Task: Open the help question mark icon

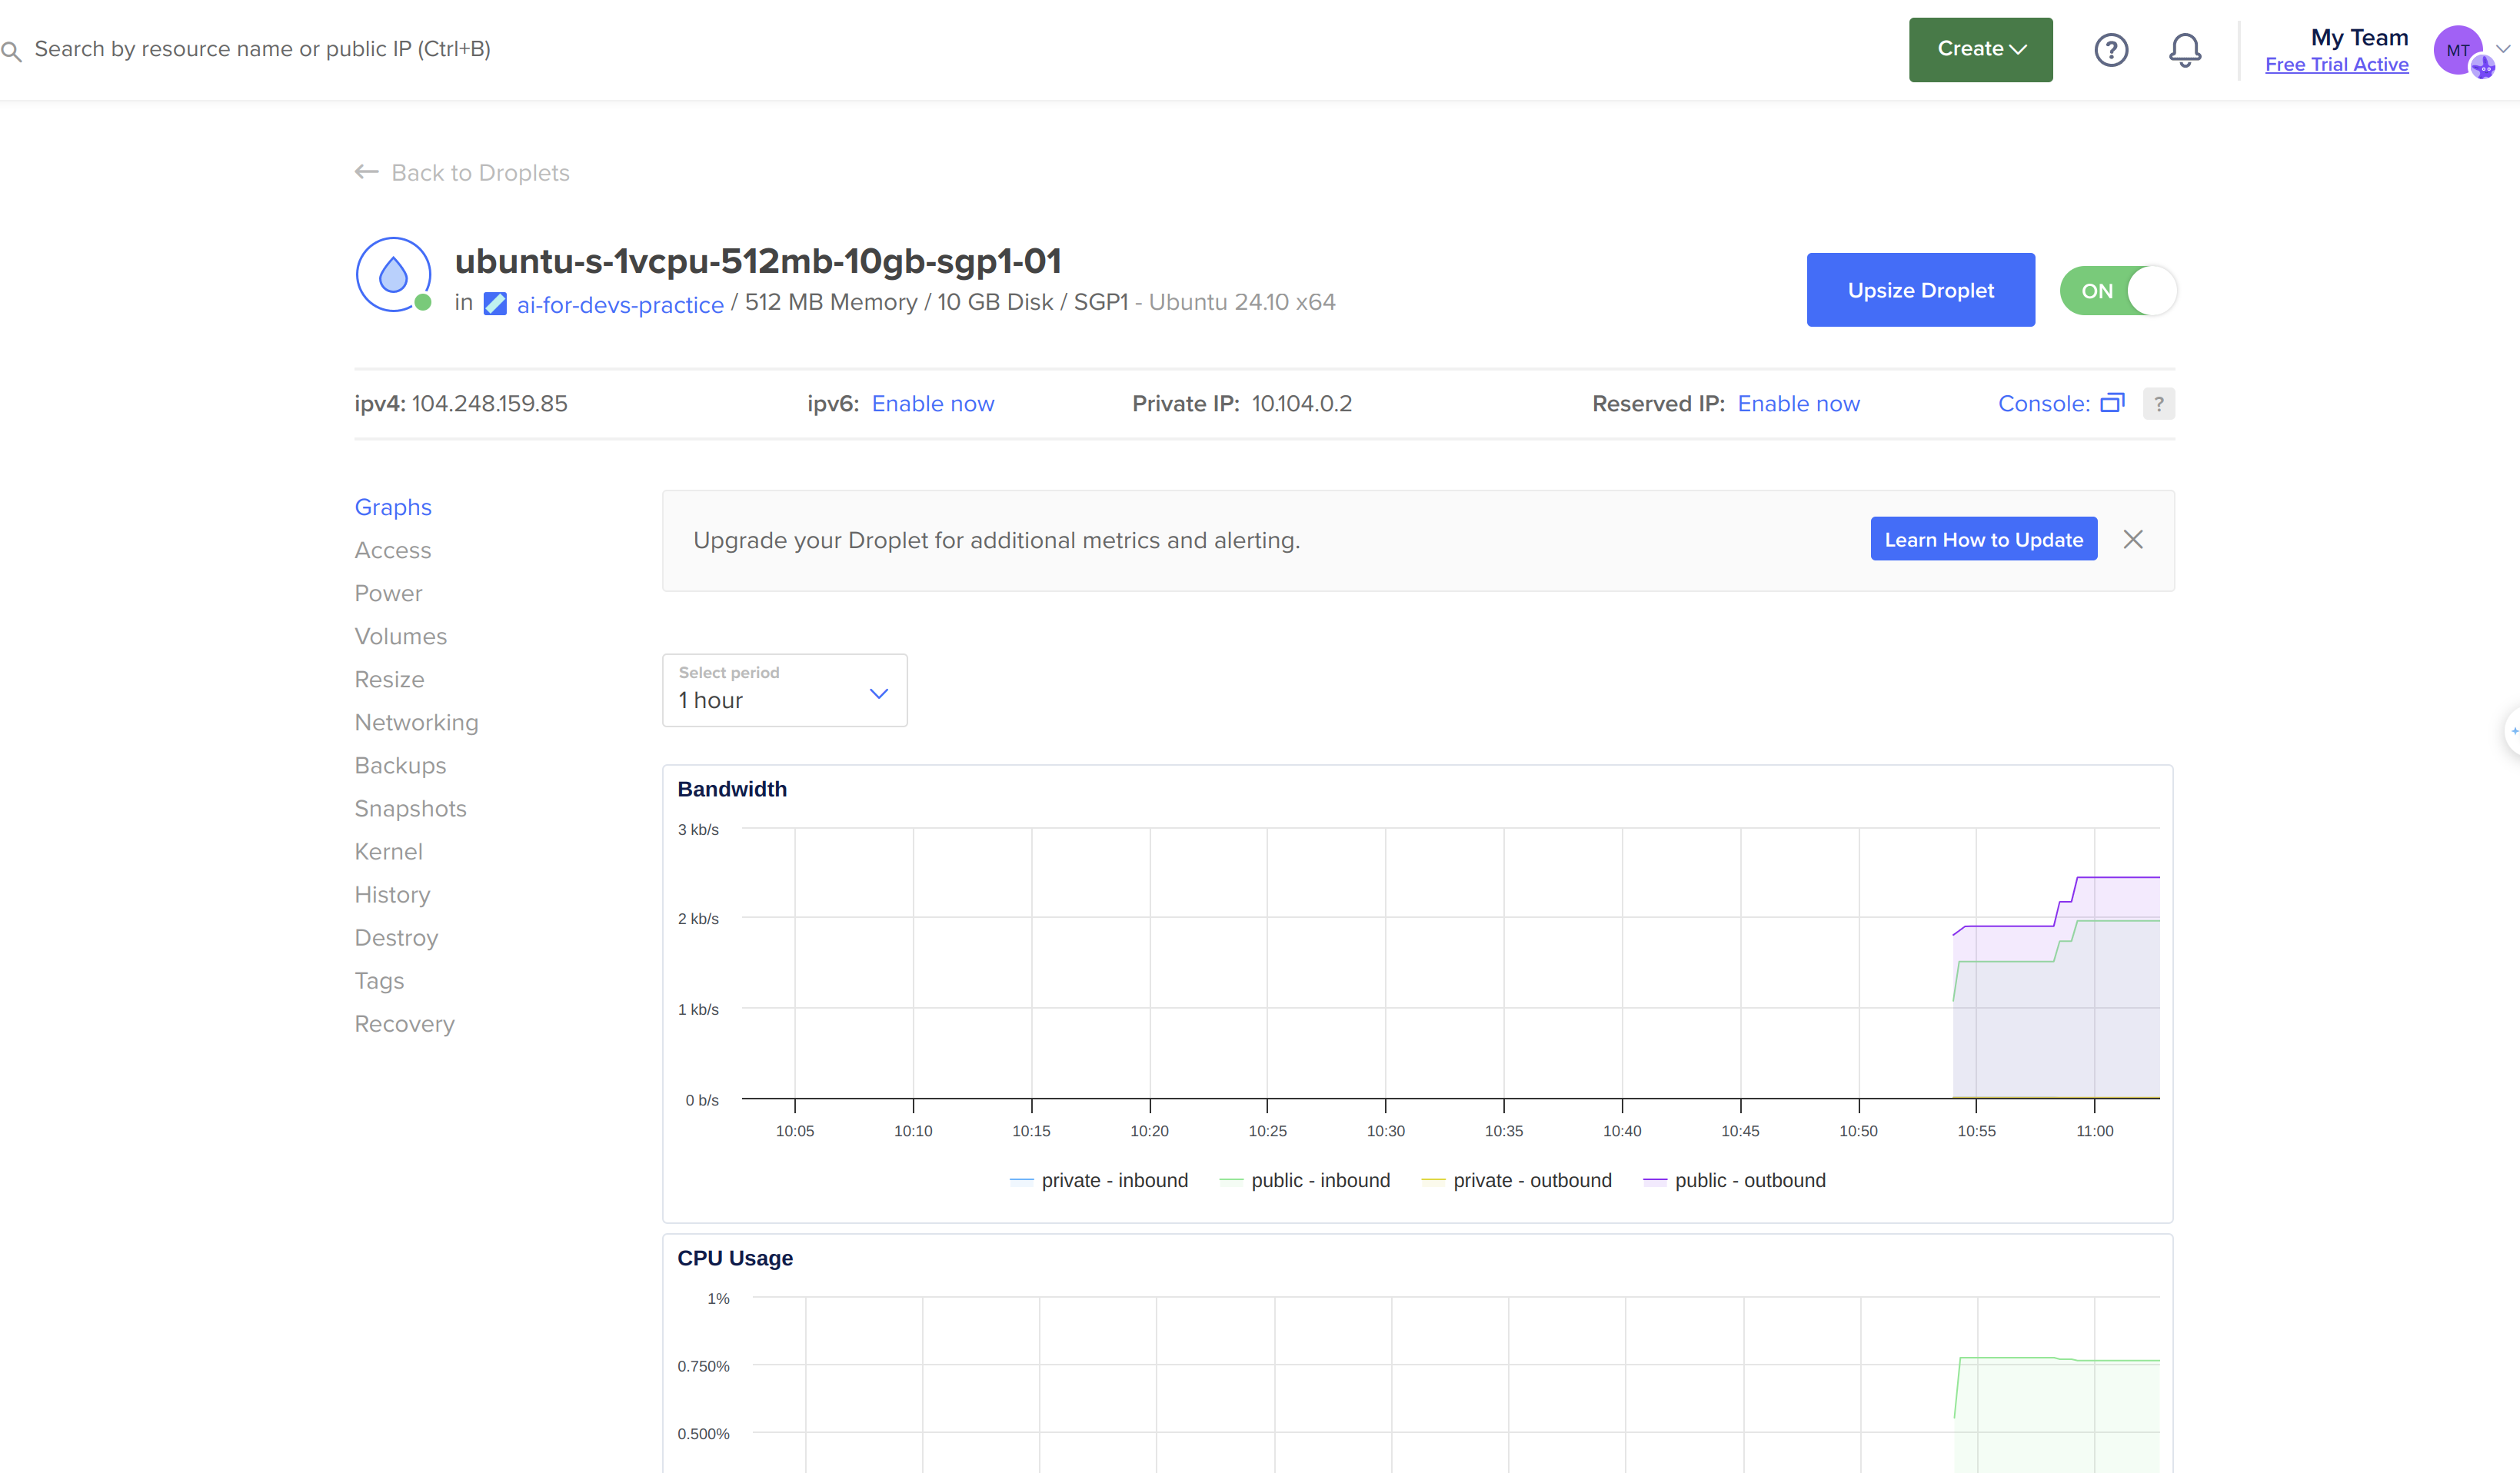Action: click(x=2111, y=49)
